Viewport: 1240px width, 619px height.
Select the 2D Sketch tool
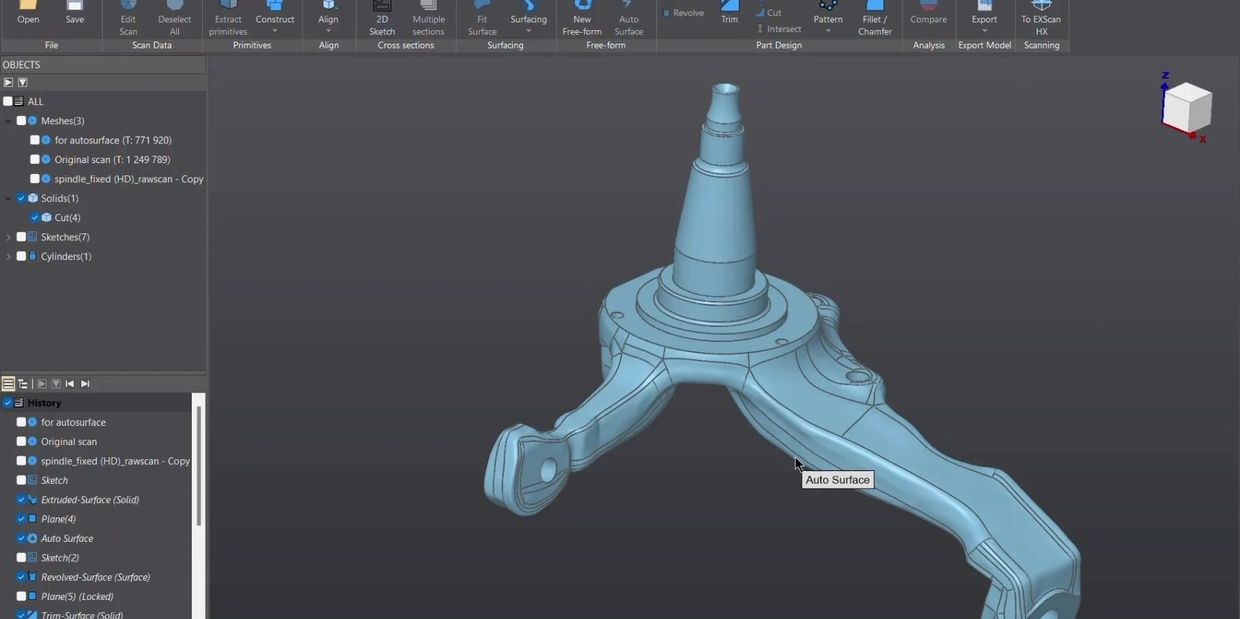click(x=382, y=18)
